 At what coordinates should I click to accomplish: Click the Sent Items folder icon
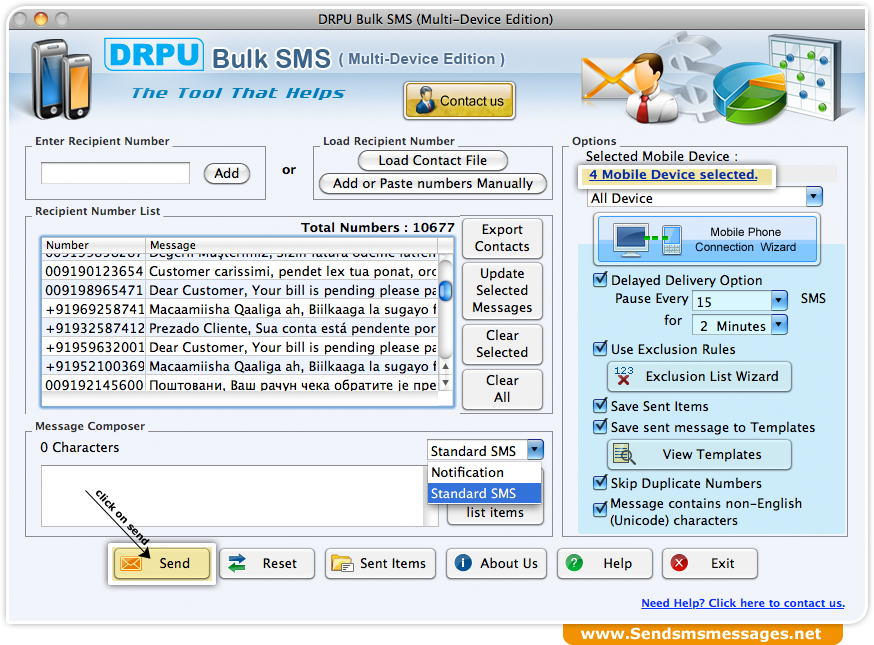pyautogui.click(x=342, y=564)
